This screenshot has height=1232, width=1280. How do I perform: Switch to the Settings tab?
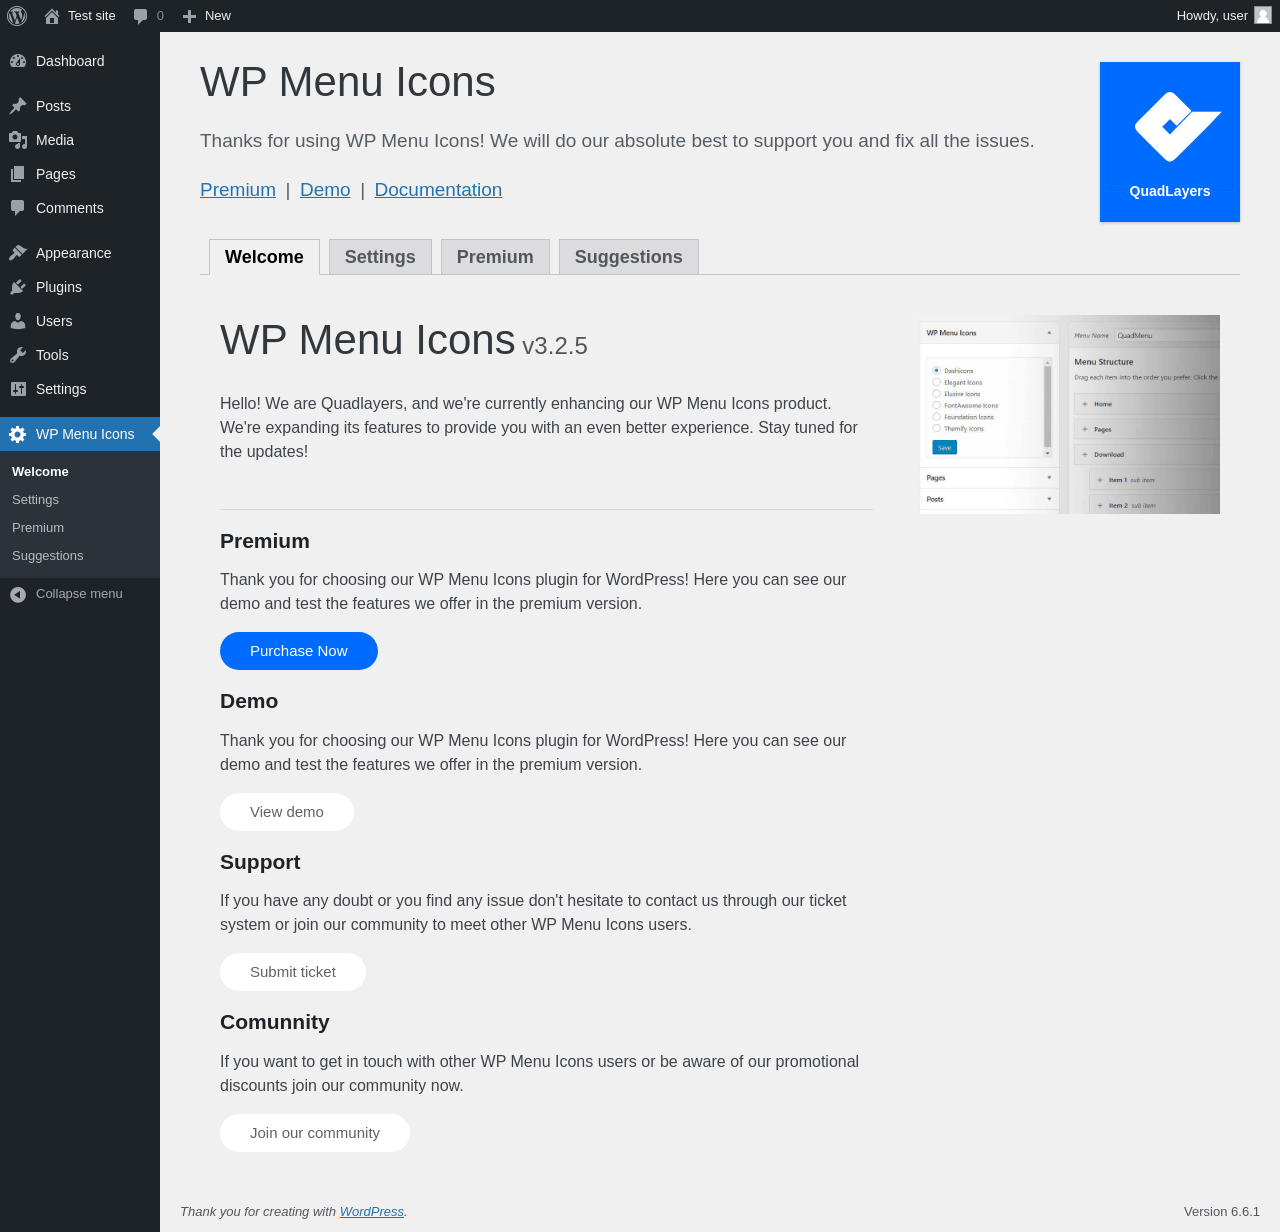[380, 257]
